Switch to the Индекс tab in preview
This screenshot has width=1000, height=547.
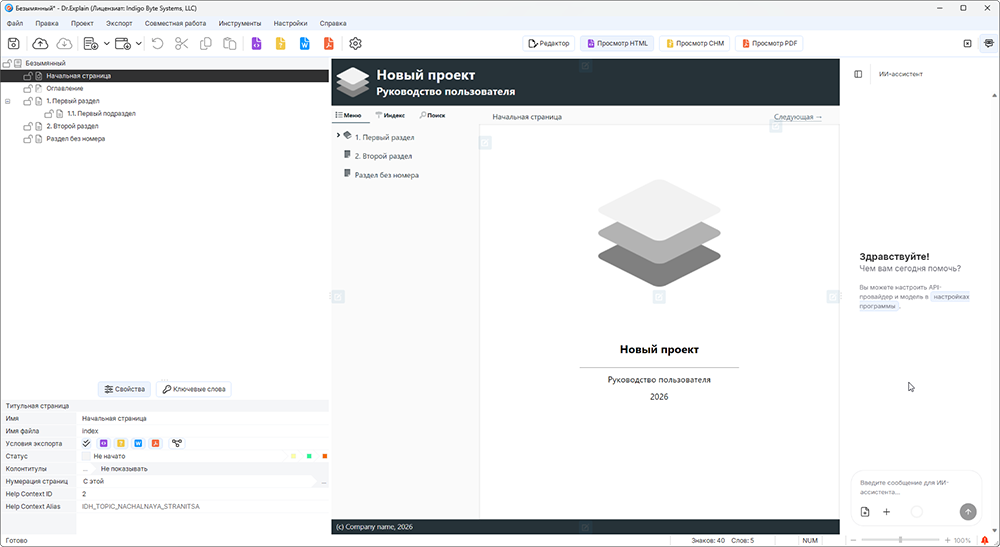[390, 115]
